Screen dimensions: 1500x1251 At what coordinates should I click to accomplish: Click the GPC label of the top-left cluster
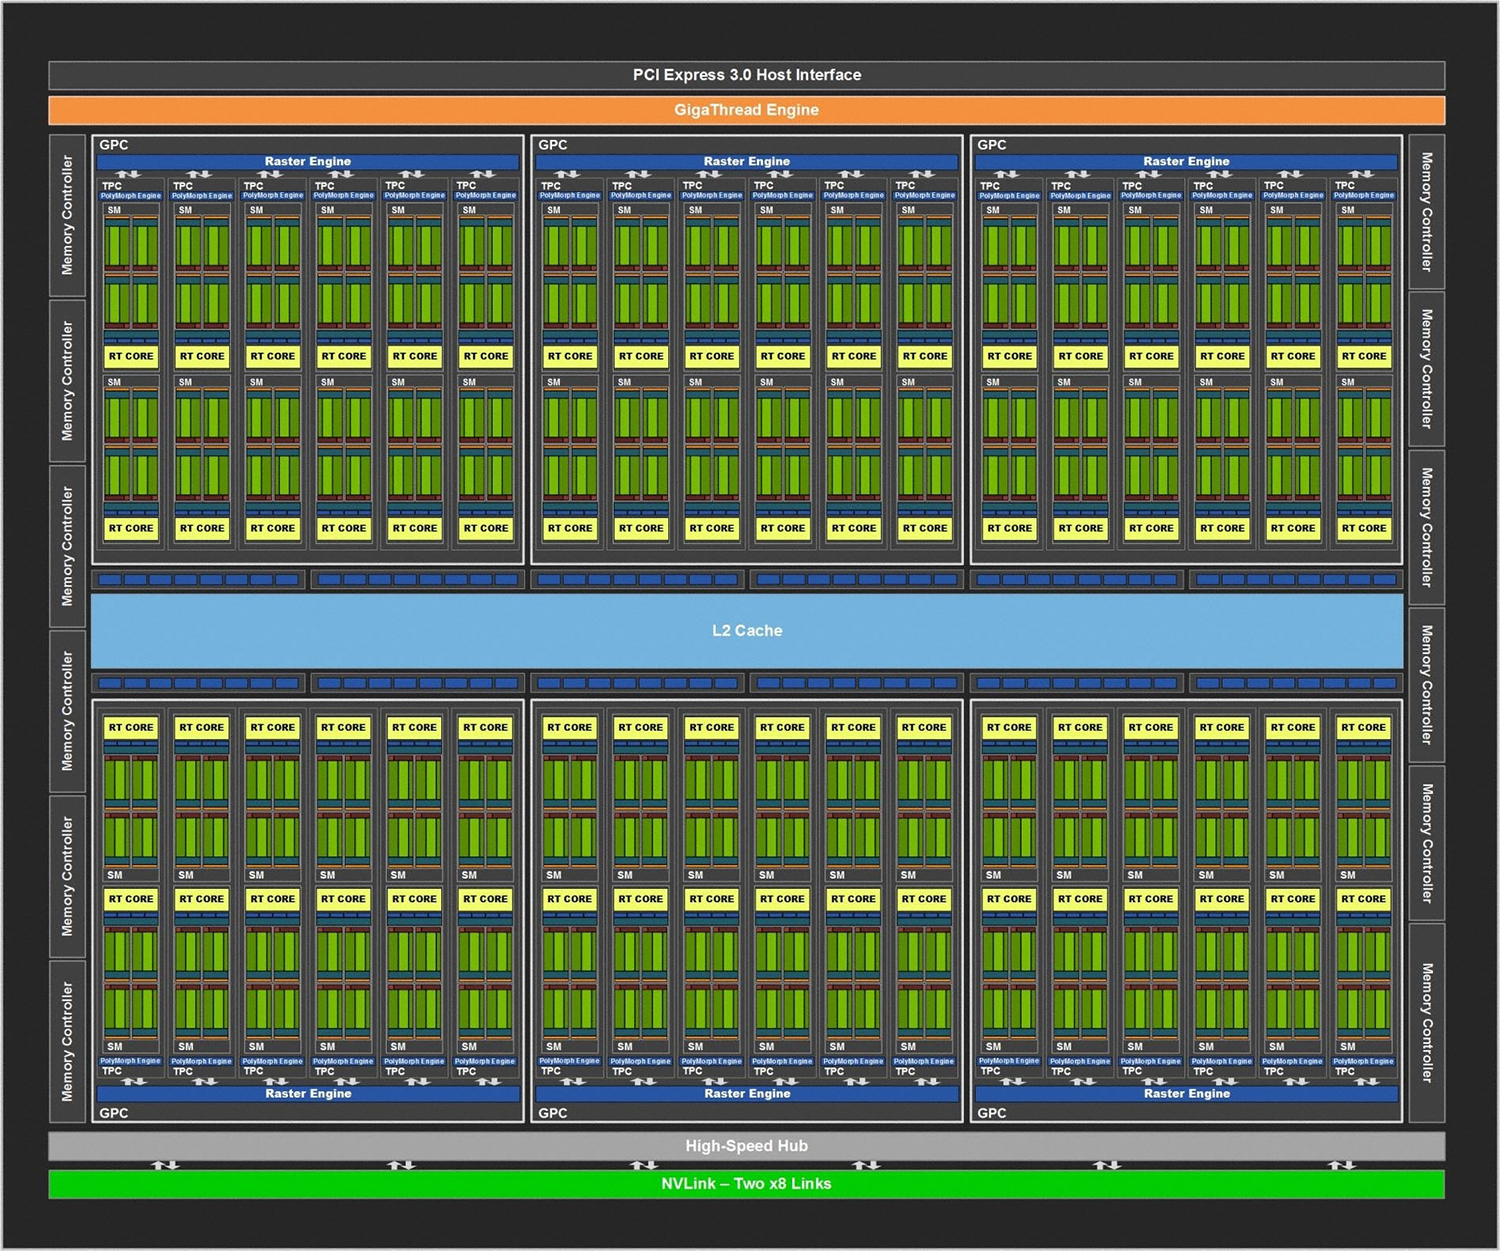[x=114, y=145]
